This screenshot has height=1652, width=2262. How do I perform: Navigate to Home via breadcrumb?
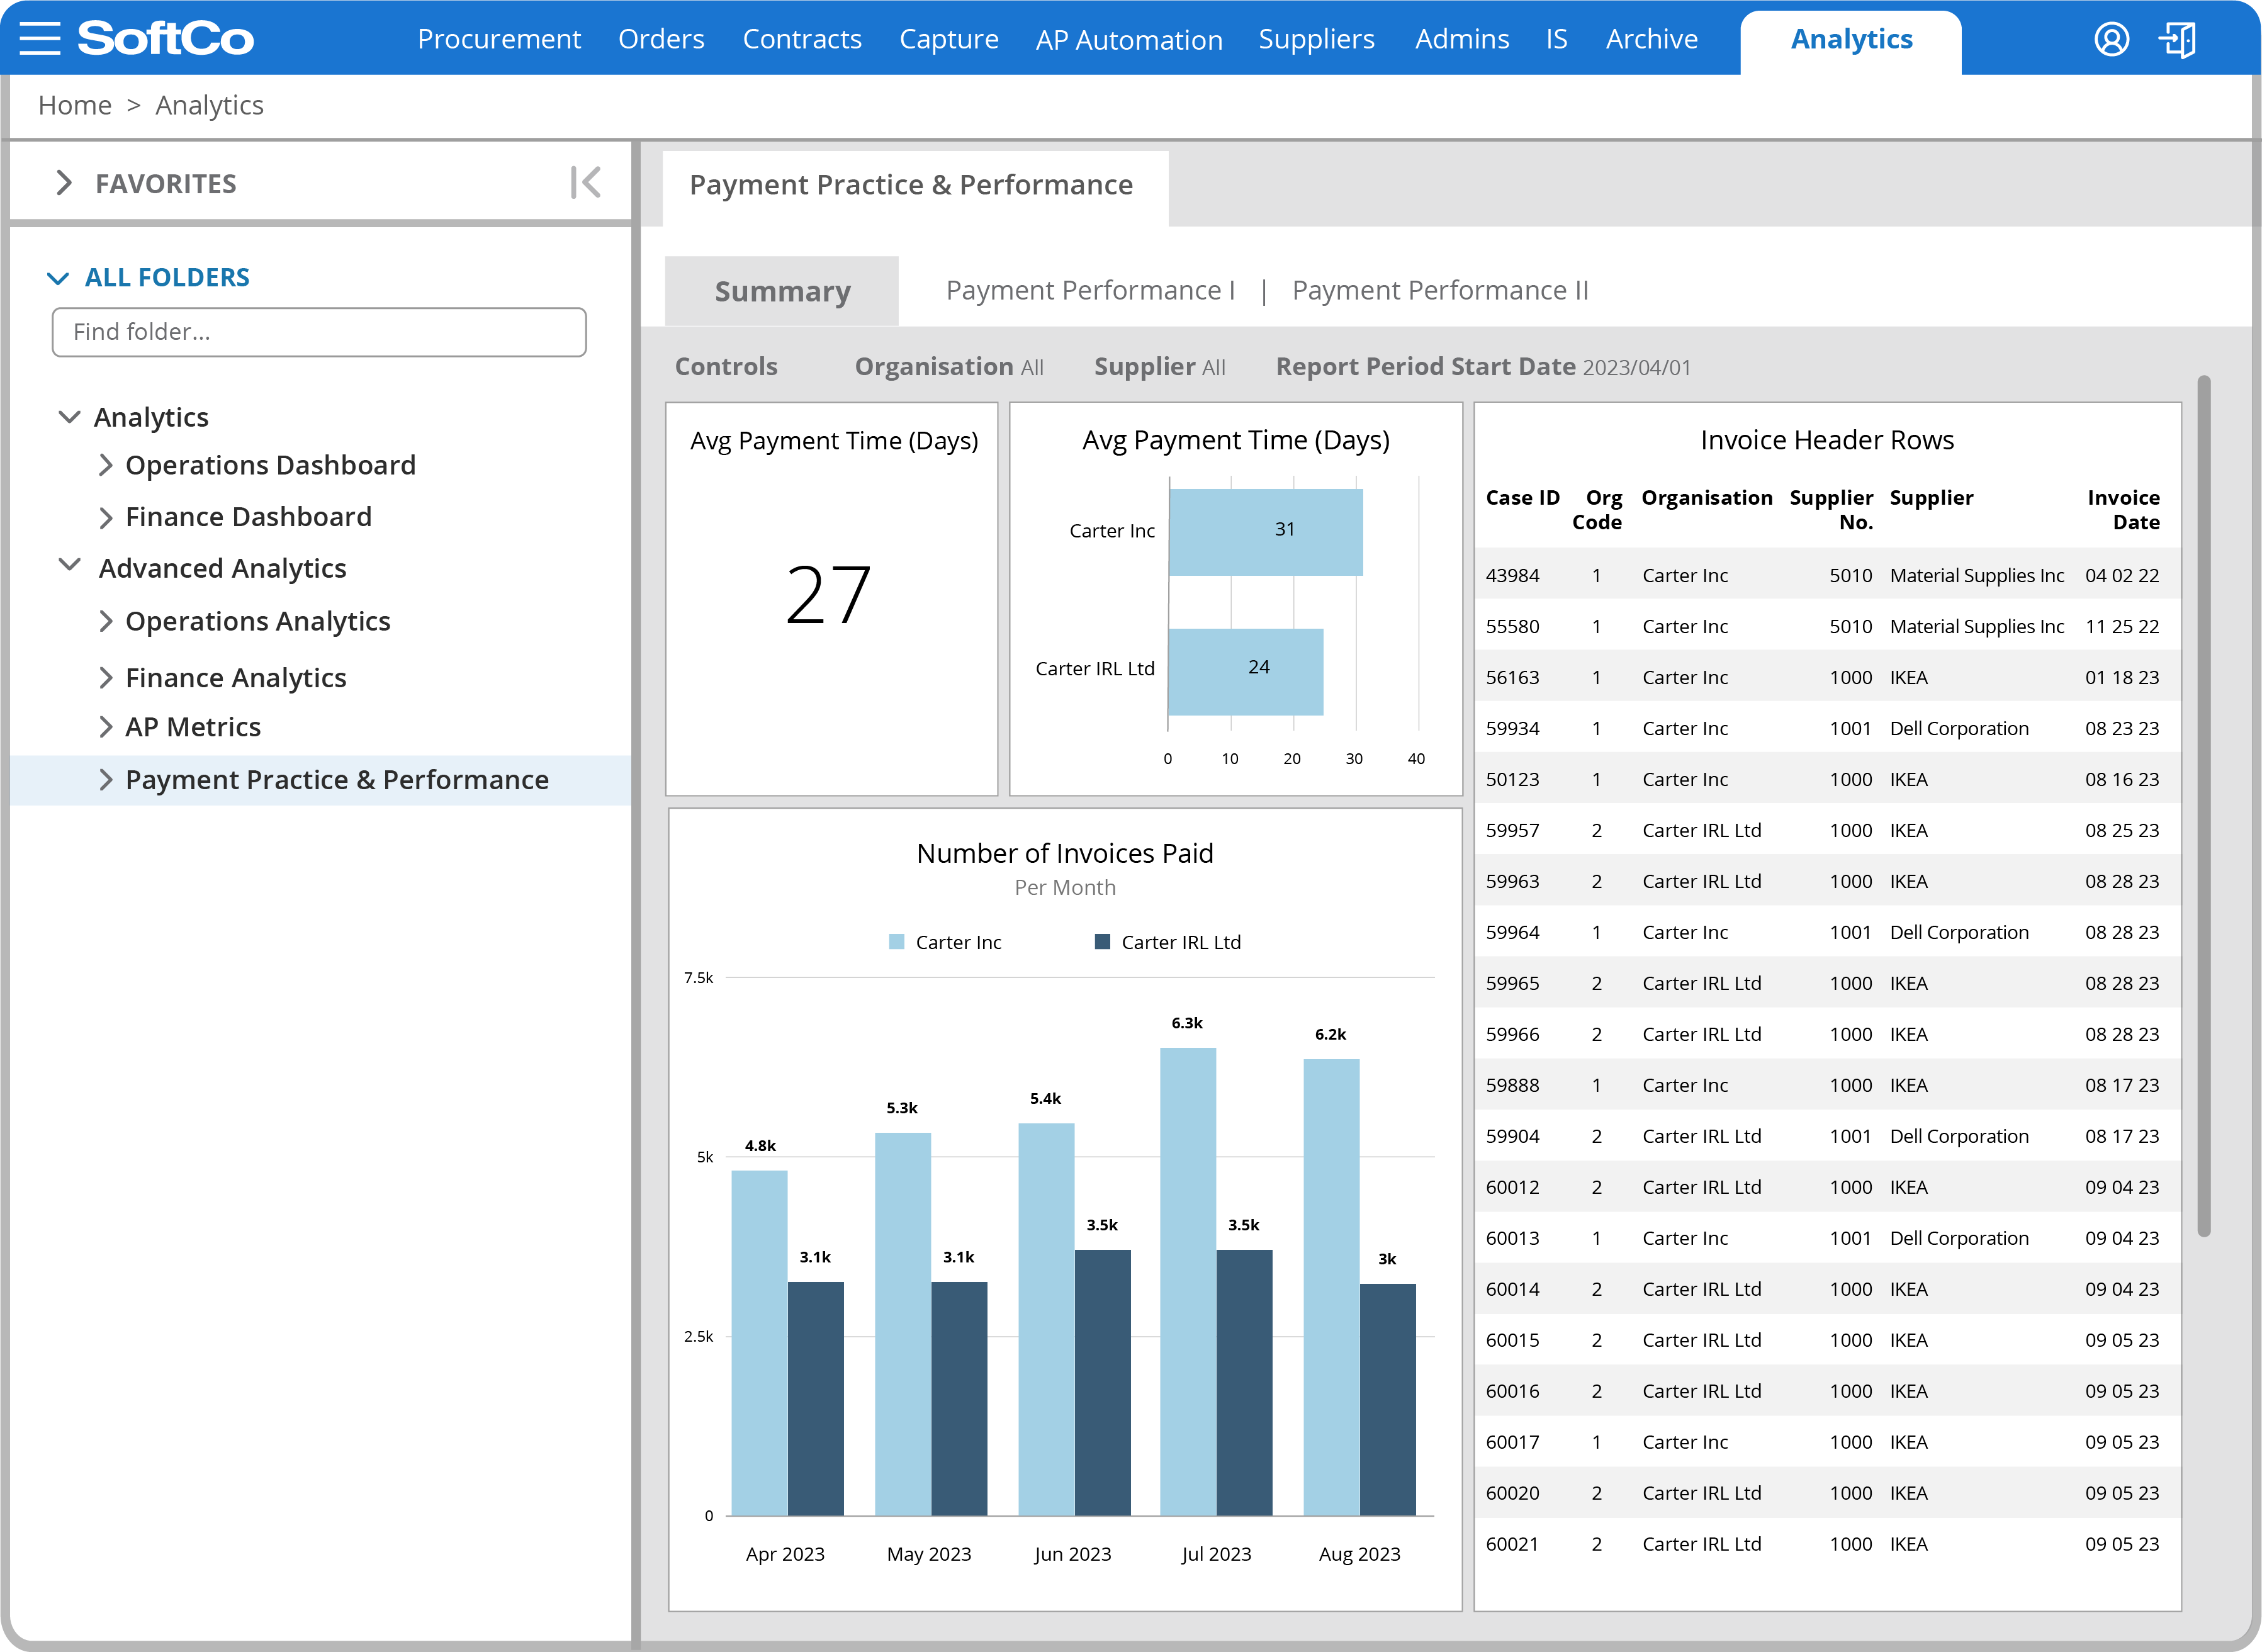(74, 104)
